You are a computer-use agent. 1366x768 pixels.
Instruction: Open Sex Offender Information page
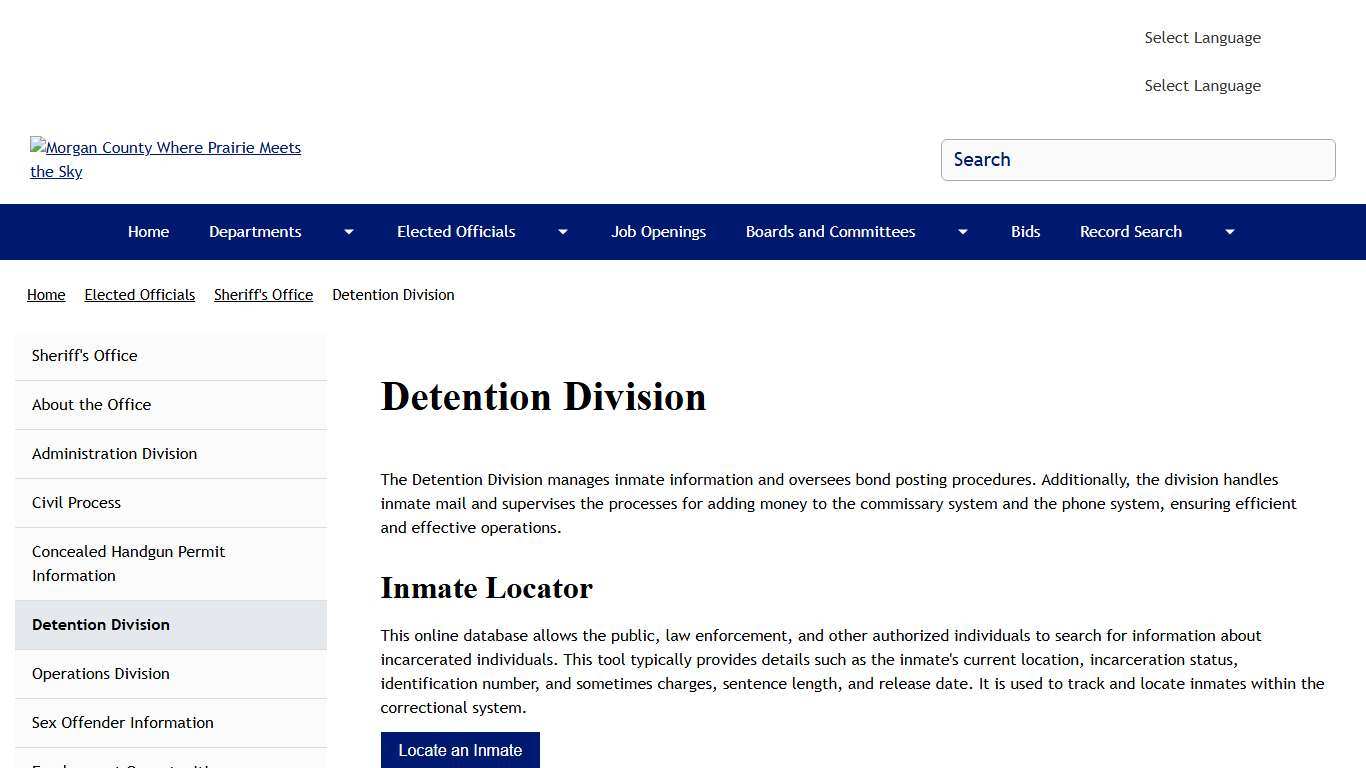coord(122,722)
